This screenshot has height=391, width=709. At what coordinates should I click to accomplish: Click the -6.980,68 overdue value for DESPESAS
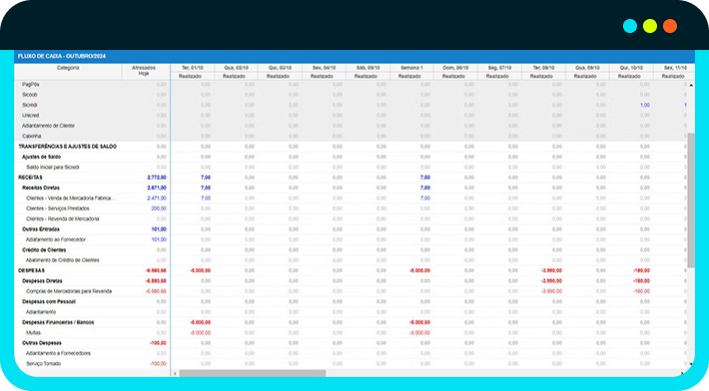(156, 271)
